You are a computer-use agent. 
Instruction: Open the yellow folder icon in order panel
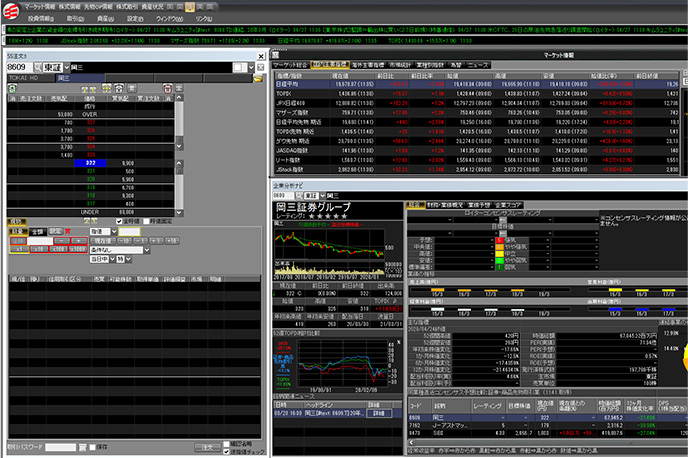click(258, 78)
